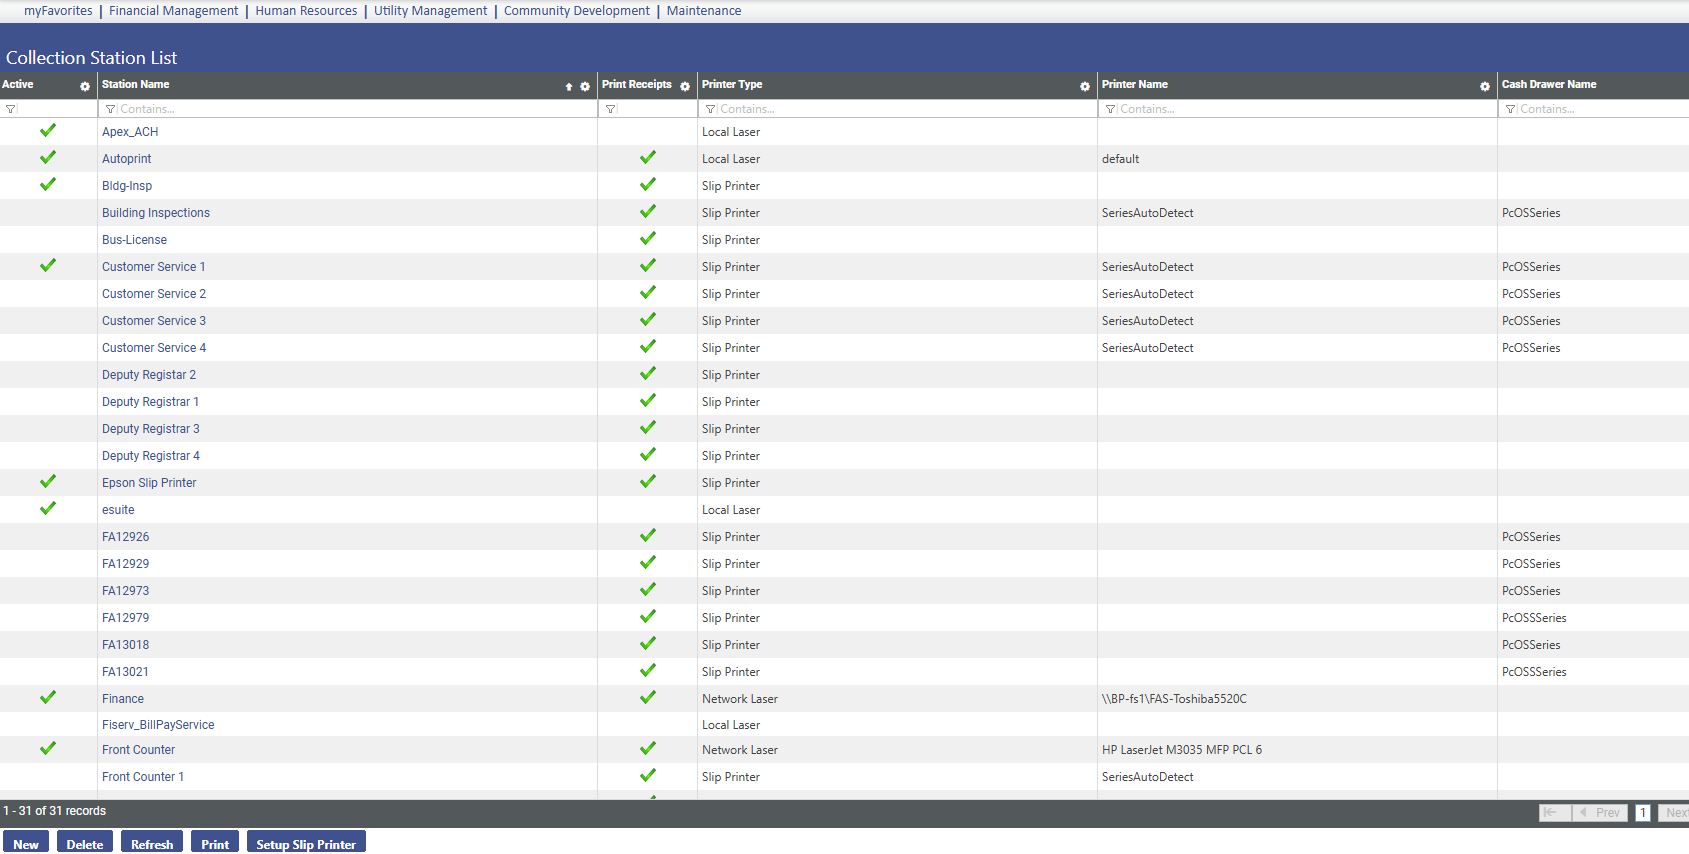Click the Delete button
The image size is (1689, 854).
point(85,843)
